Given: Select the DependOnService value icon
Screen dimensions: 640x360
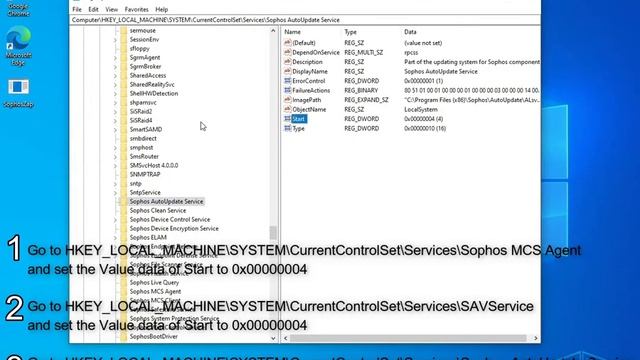Looking at the screenshot, I should 287,52.
